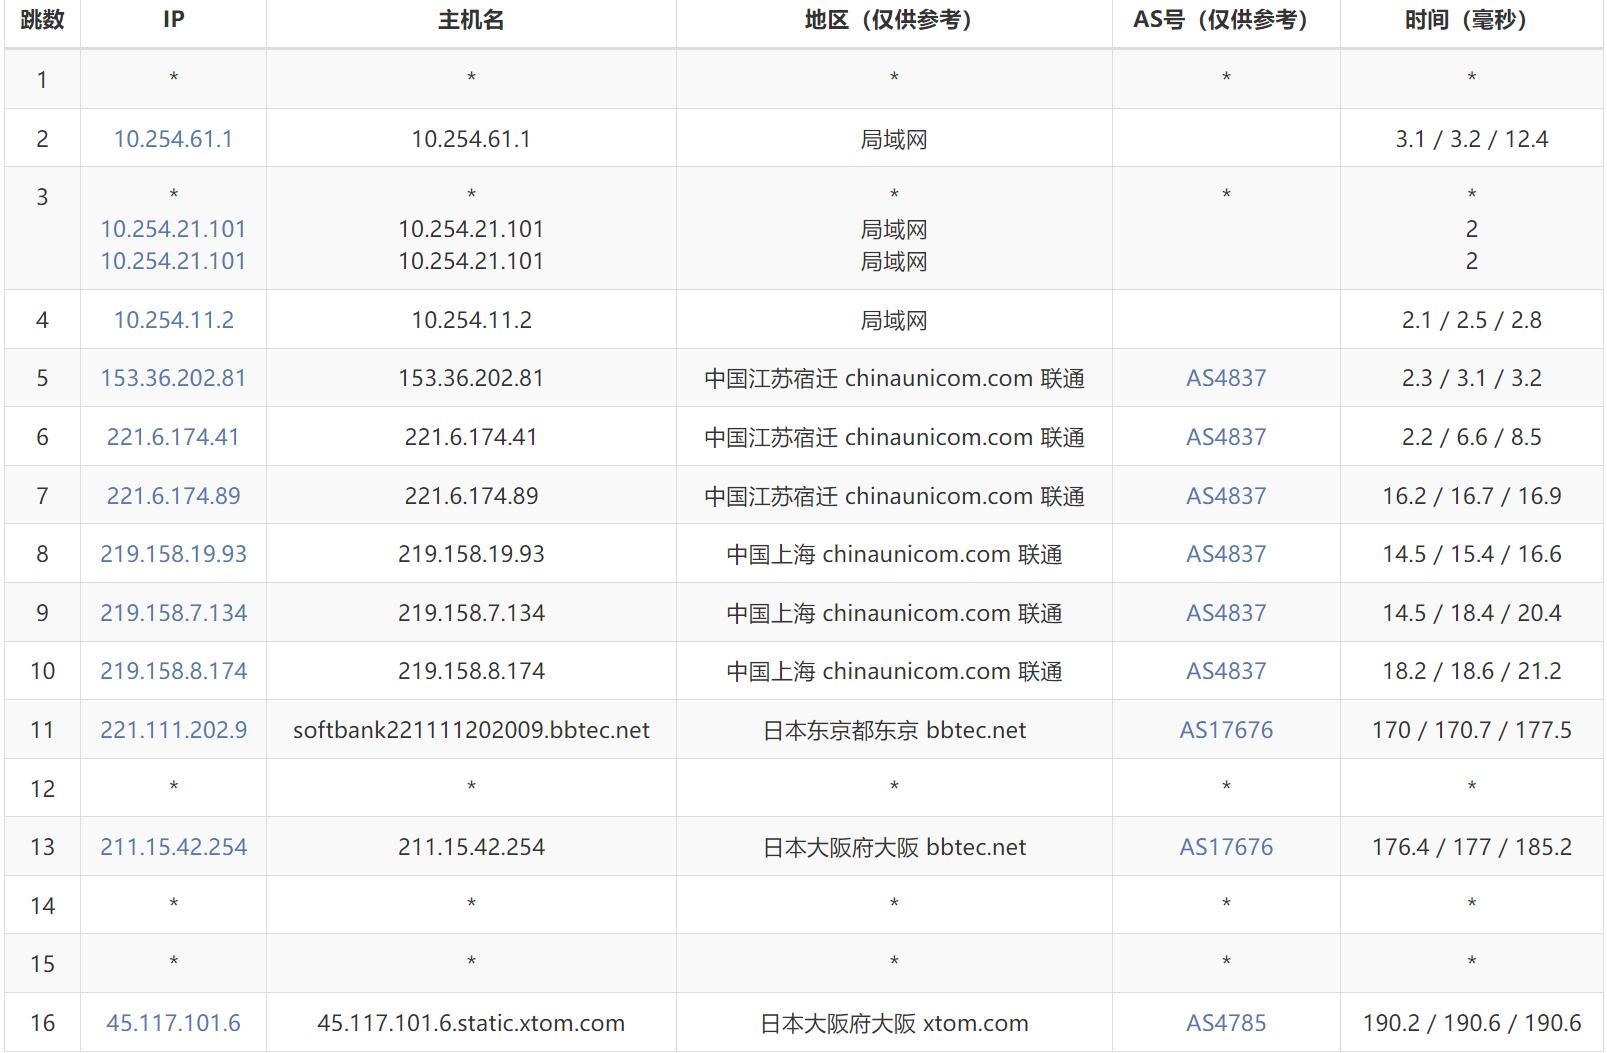Image resolution: width=1607 pixels, height=1053 pixels.
Task: Open IP link 10.254.11.2
Action: click(x=173, y=320)
